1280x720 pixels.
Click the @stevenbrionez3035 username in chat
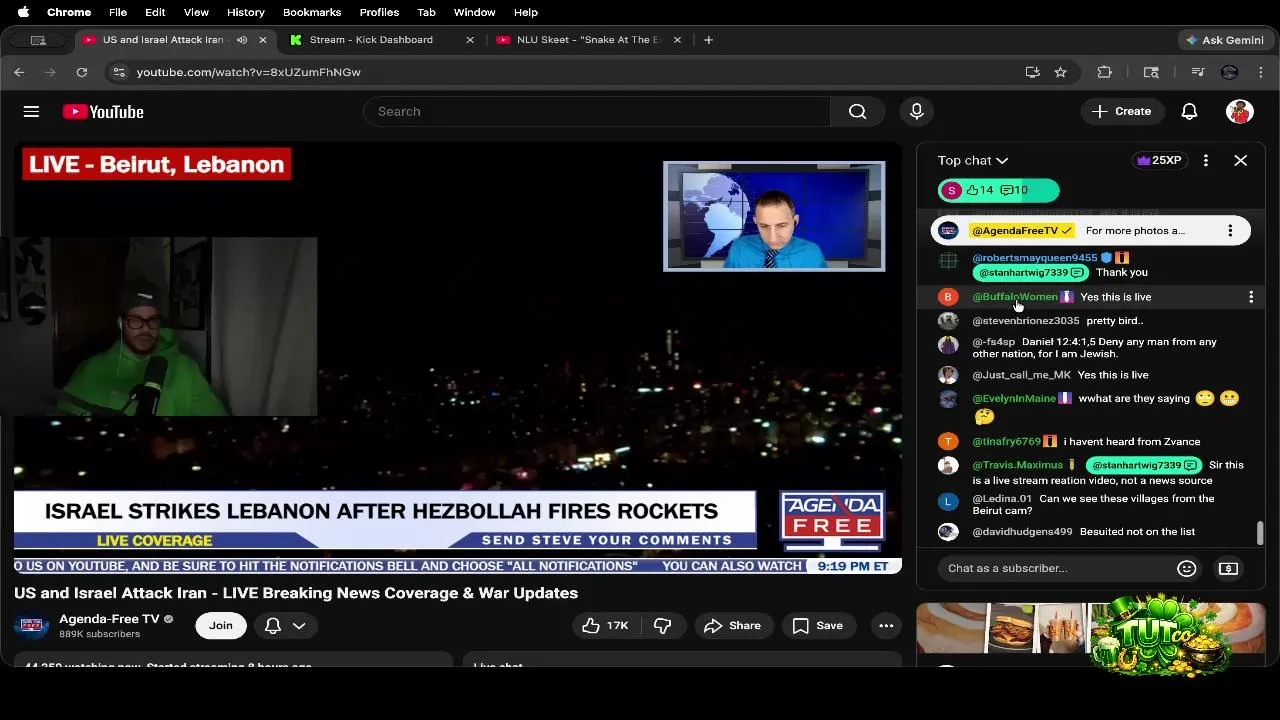point(1025,321)
